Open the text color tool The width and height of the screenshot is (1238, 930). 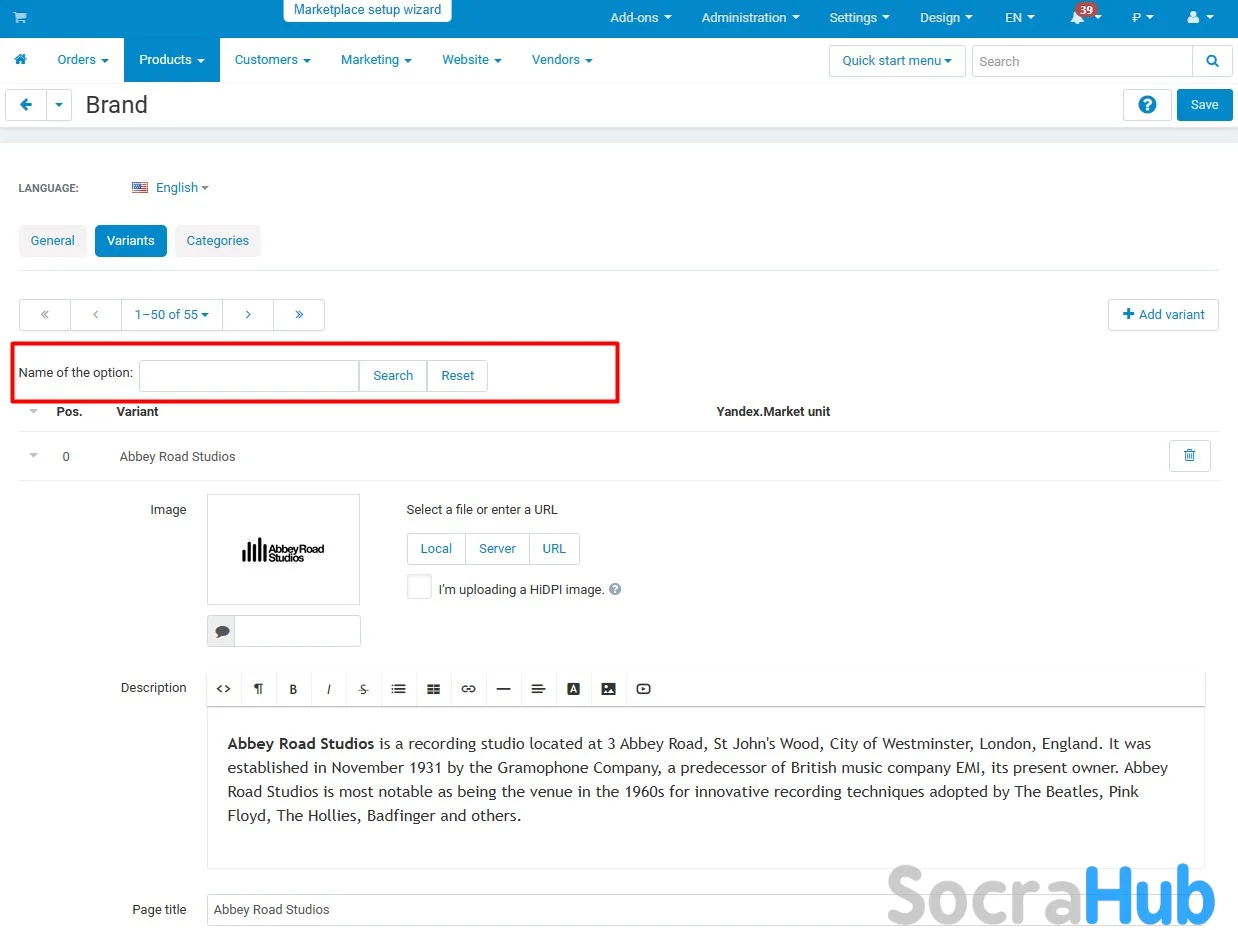pos(573,689)
